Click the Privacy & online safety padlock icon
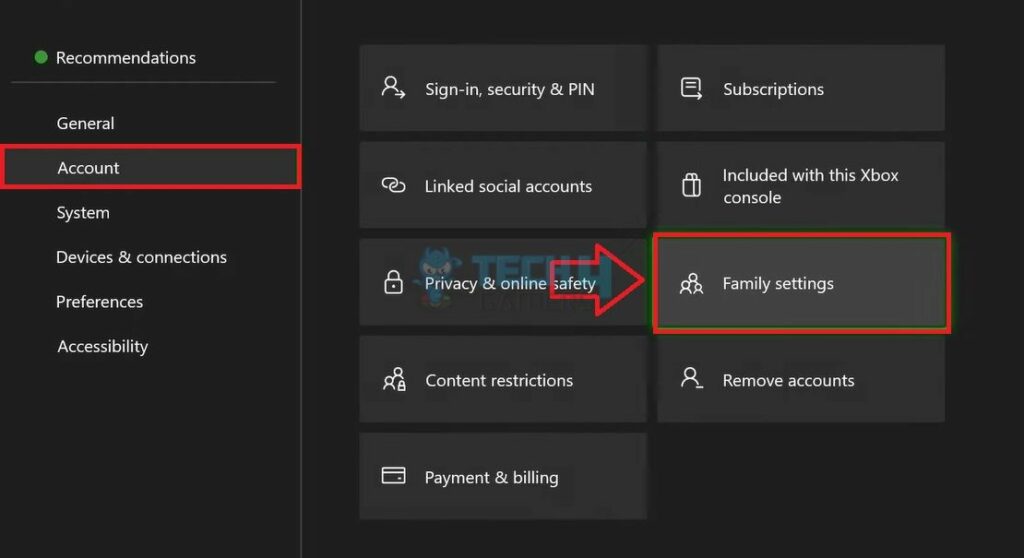 tap(393, 283)
